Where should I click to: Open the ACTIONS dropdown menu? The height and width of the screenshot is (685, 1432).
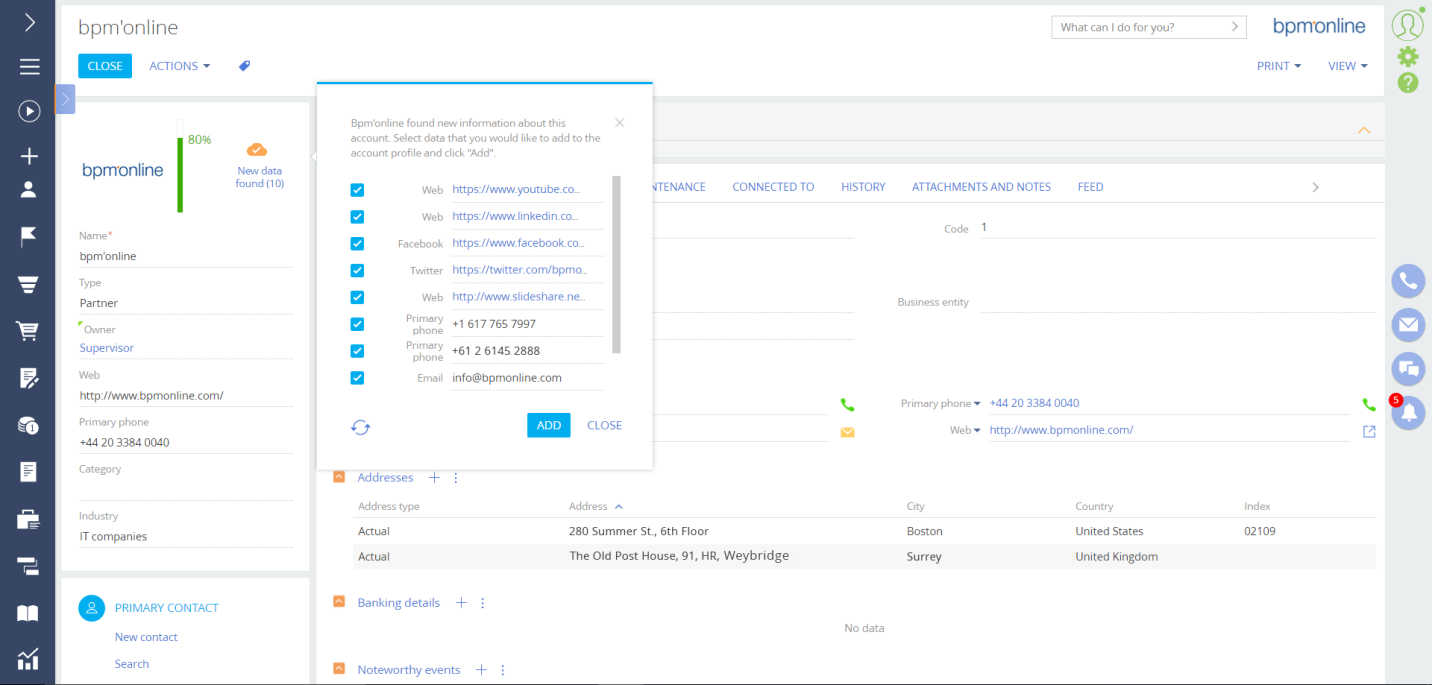(179, 66)
